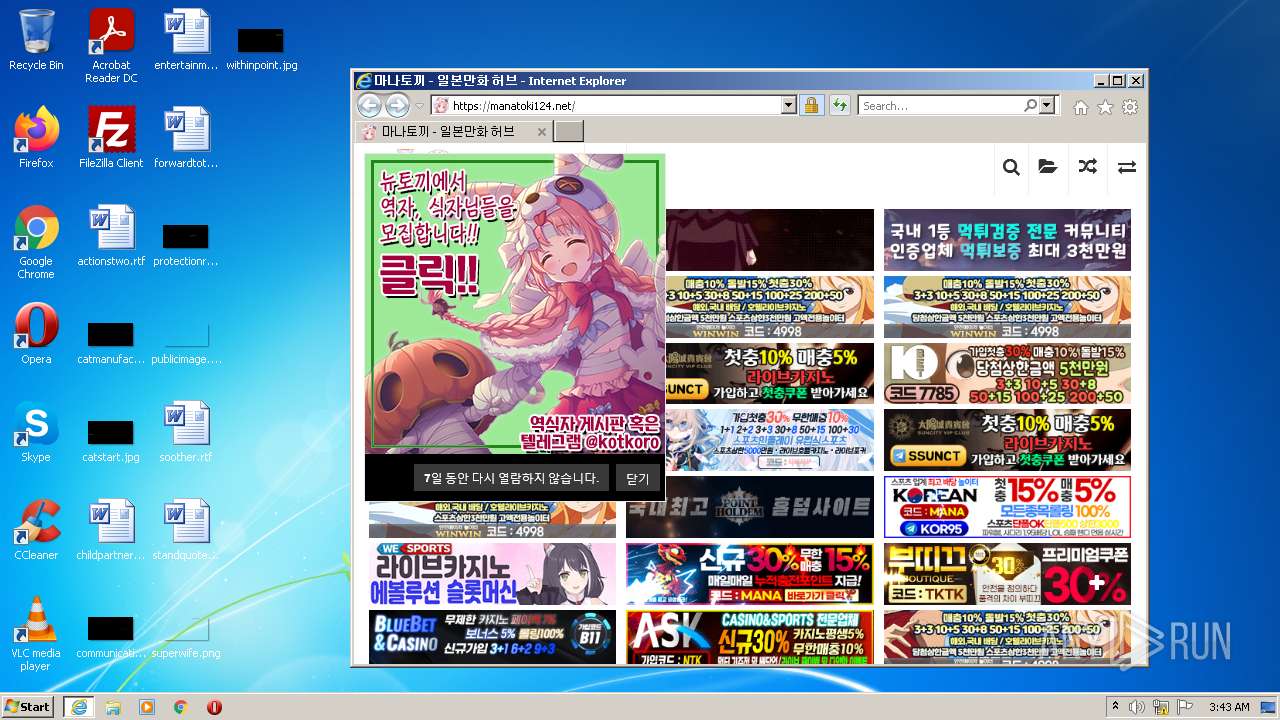Close the 마나토끼 browser tab
1280x720 pixels.
point(542,131)
